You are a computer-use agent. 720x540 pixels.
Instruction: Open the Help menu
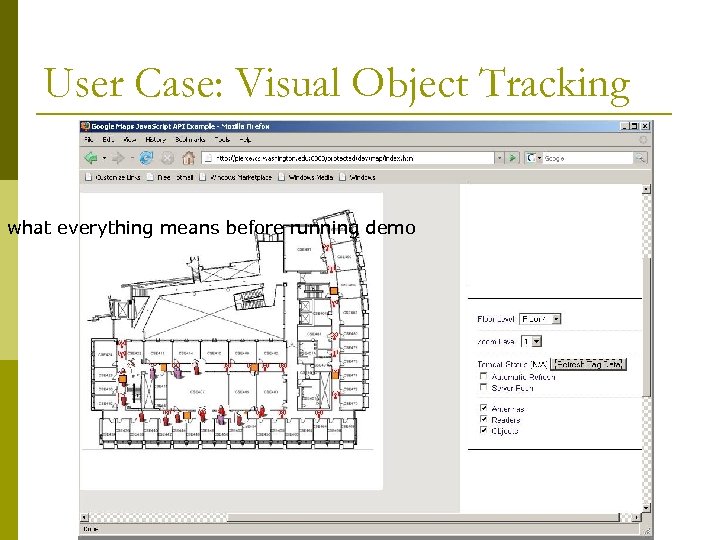click(245, 140)
